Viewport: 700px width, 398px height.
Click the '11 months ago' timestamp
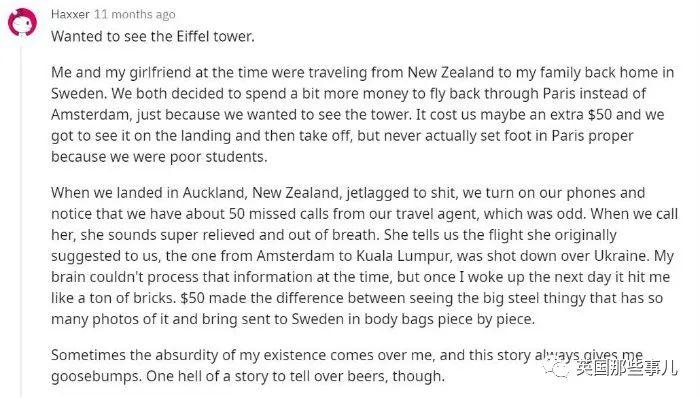click(134, 15)
